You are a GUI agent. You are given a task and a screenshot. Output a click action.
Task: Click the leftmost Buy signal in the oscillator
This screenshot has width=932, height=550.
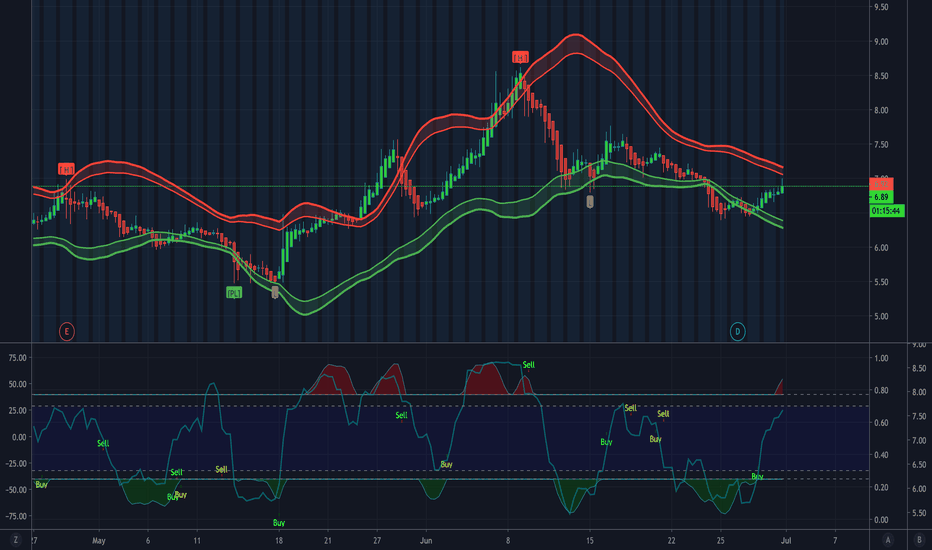(x=41, y=485)
